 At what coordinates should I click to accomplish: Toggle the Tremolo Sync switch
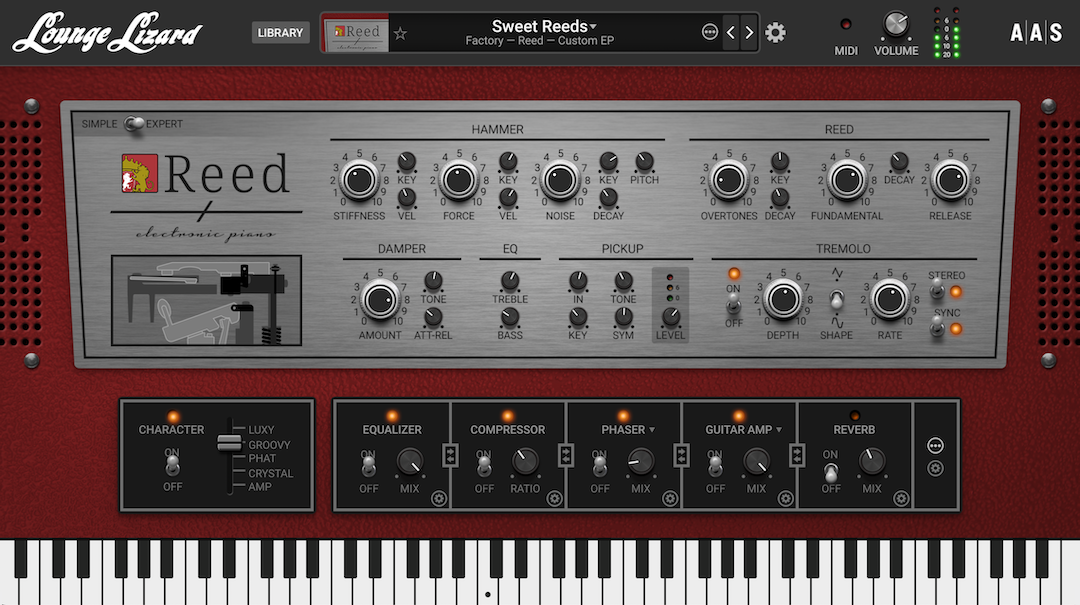click(x=937, y=327)
